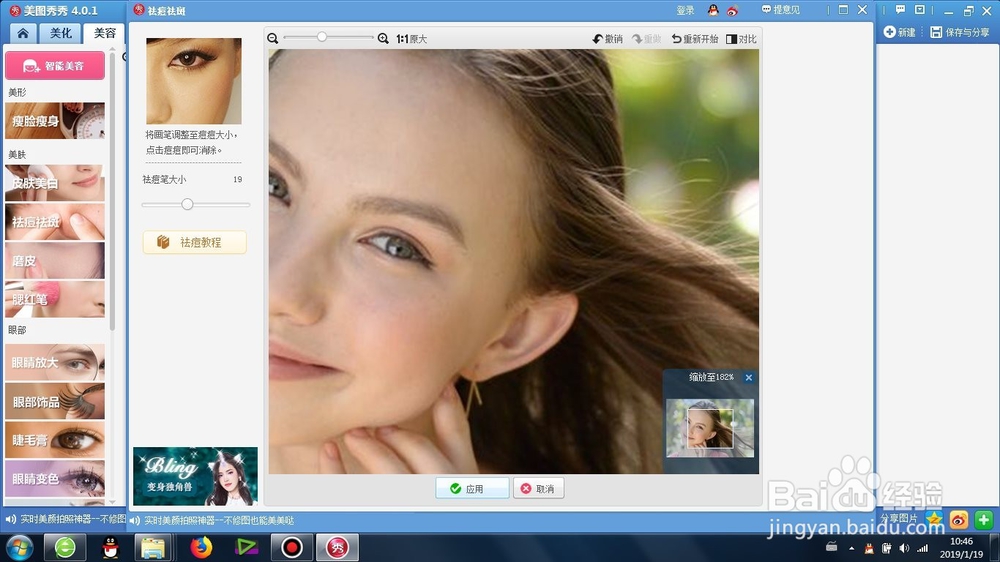Click the 重做 redo button
This screenshot has height=562, width=1000.
[x=646, y=39]
